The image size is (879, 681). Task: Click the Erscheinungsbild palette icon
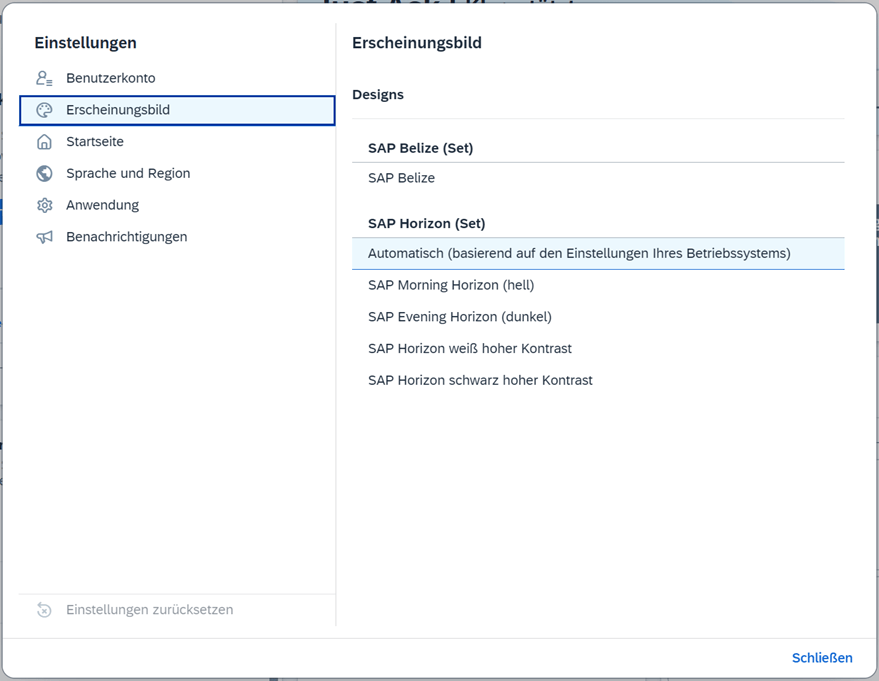pyautogui.click(x=44, y=110)
